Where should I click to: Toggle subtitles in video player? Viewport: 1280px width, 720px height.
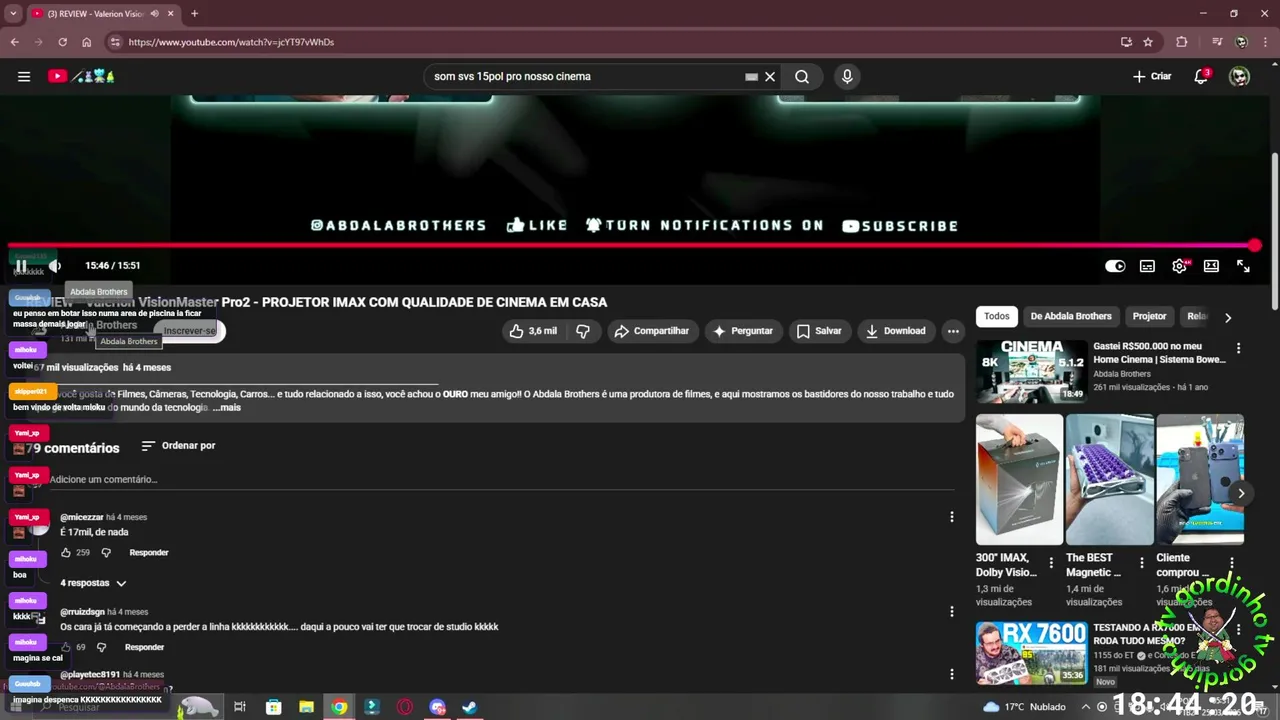click(1147, 266)
